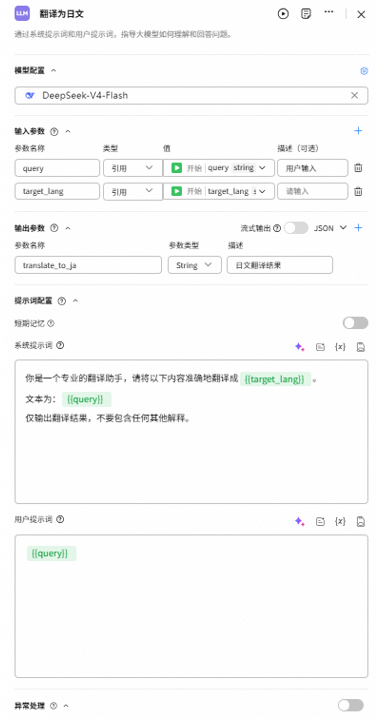Open the notes document icon in header

tap(306, 14)
